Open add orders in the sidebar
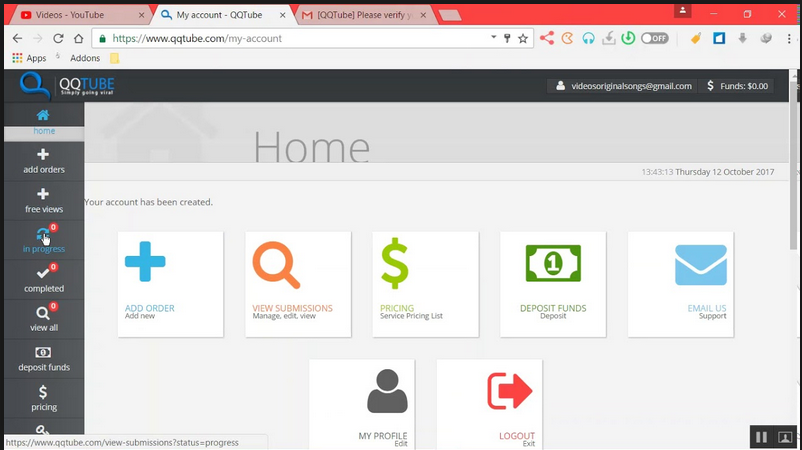The image size is (802, 450). click(43, 161)
